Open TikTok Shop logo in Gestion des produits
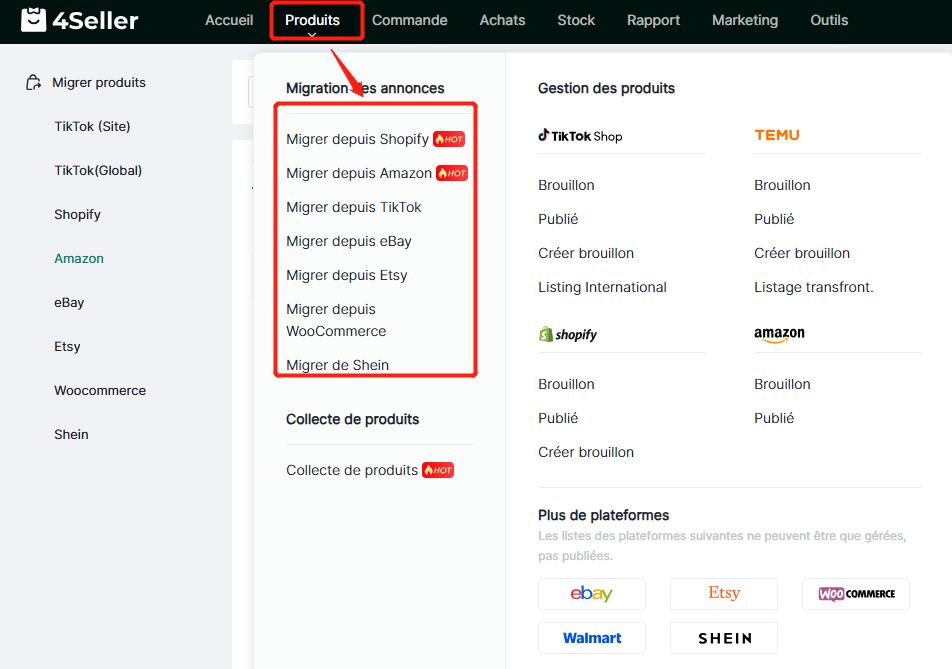Screen dimensions: 952x669 click(x=580, y=136)
